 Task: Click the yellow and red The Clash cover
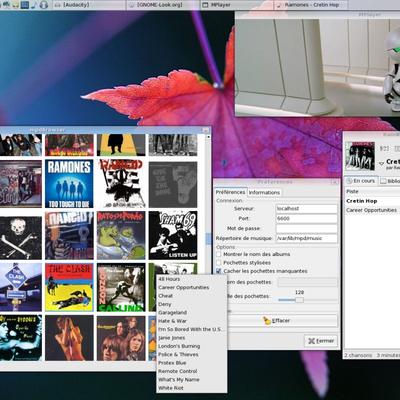point(69,287)
